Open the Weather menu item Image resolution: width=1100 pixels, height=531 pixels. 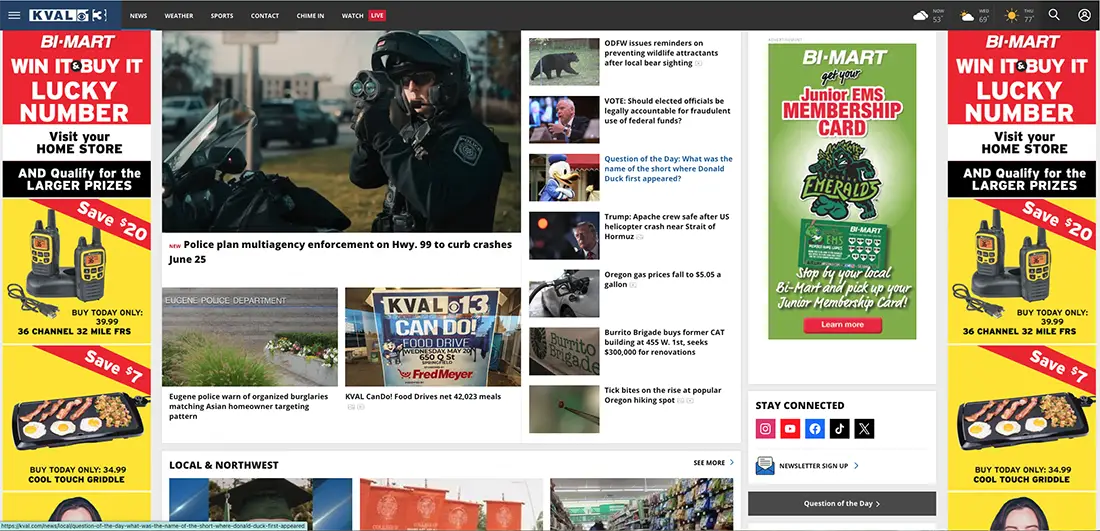(179, 15)
